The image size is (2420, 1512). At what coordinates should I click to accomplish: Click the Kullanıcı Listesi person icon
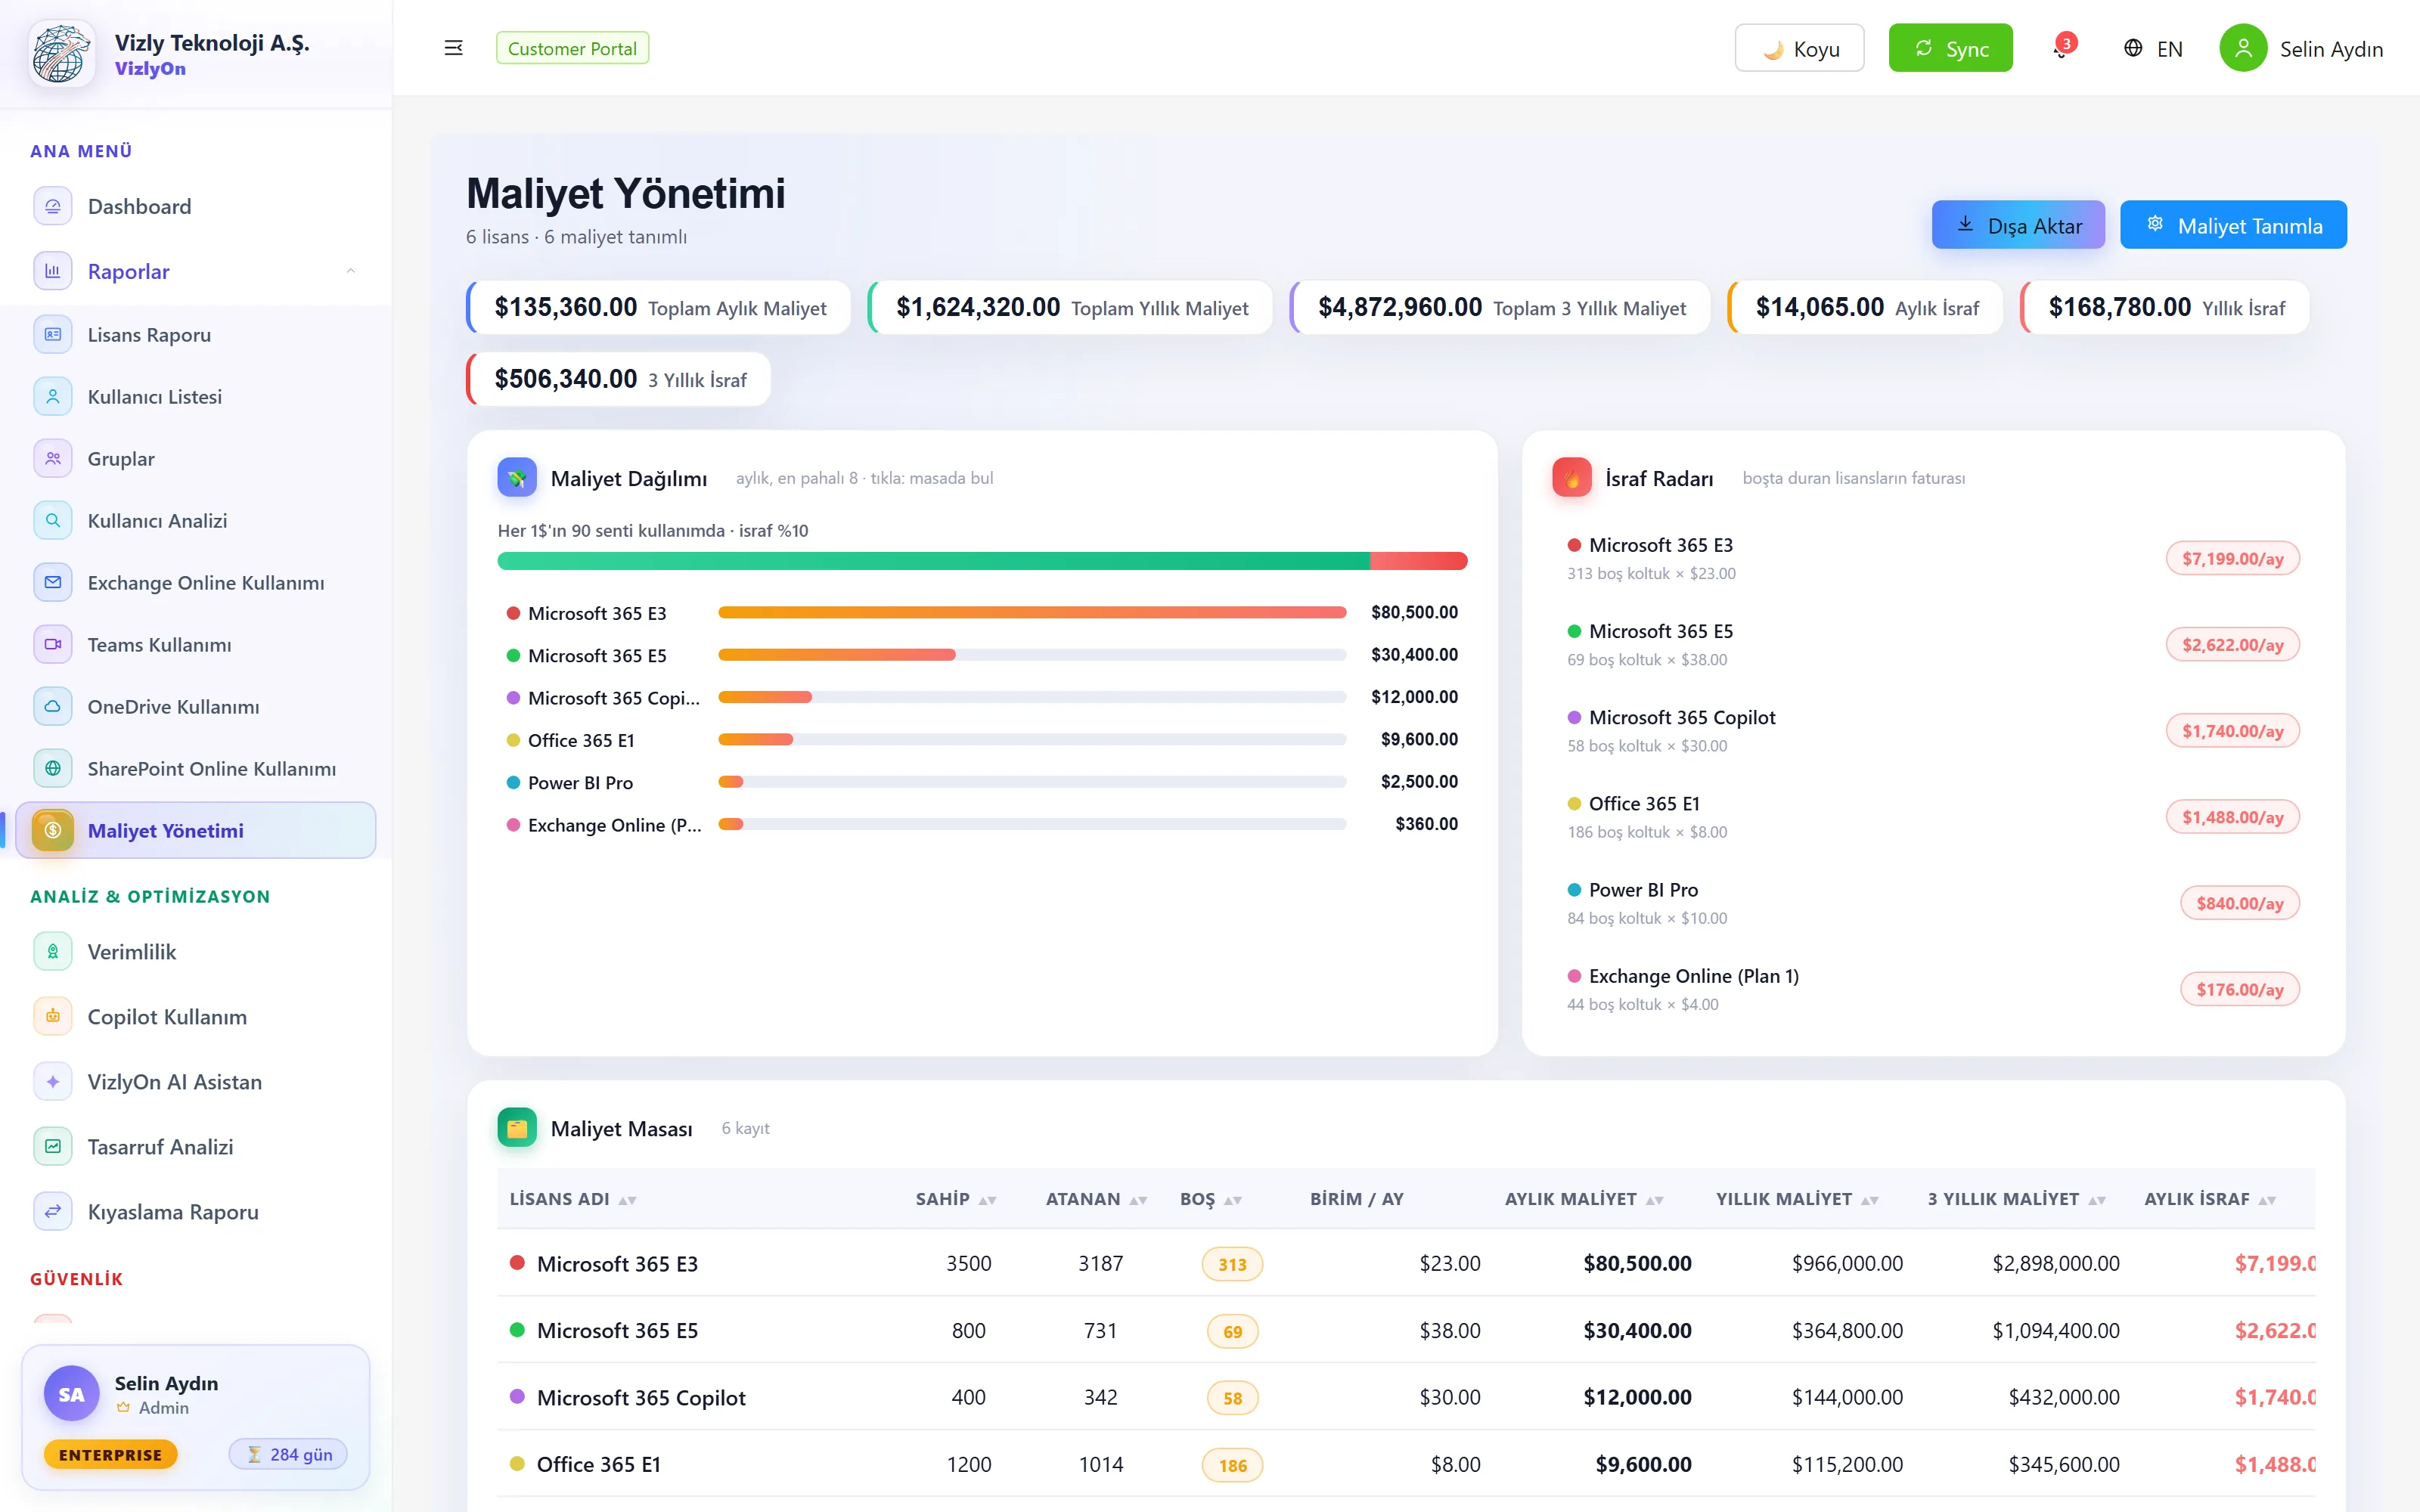point(53,396)
